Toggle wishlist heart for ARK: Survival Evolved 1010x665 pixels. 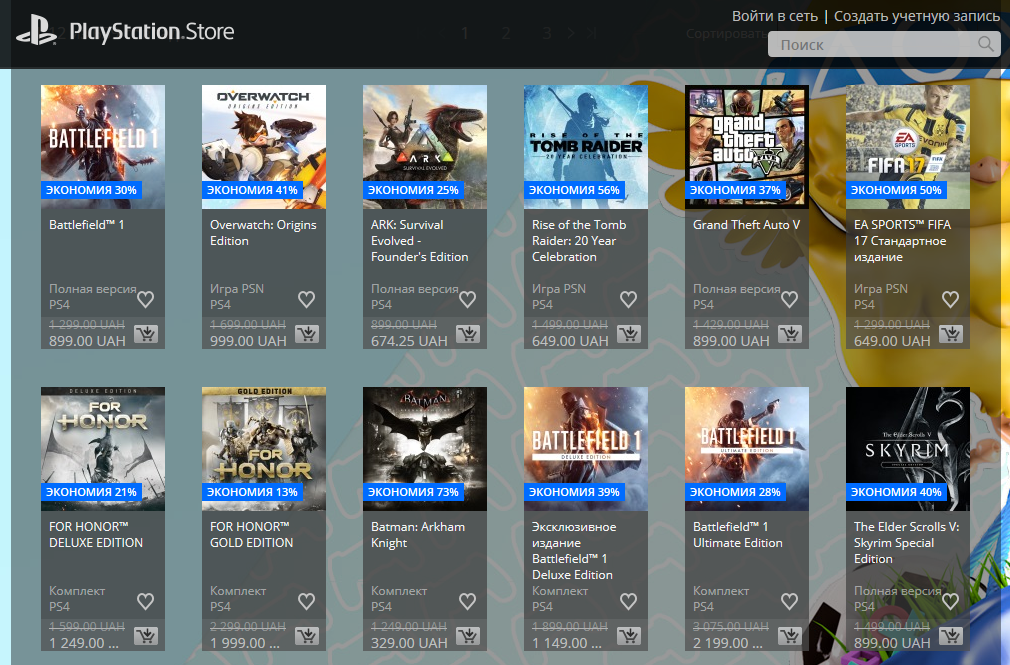pos(468,299)
